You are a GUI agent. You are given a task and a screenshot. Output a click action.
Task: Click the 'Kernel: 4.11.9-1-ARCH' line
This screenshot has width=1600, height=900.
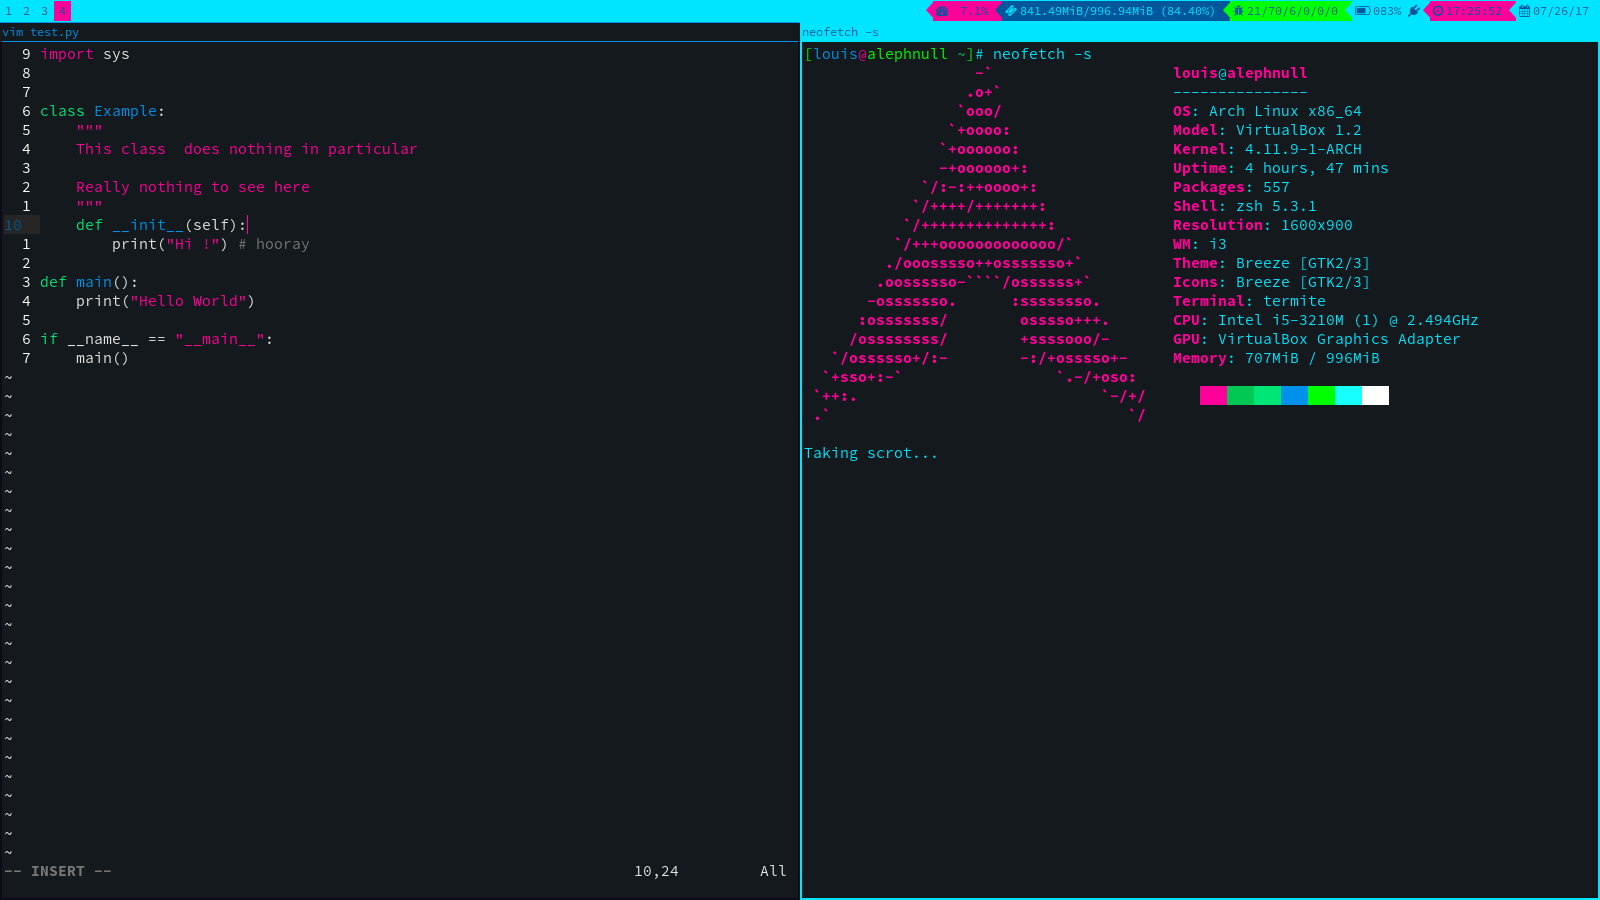tap(1267, 149)
